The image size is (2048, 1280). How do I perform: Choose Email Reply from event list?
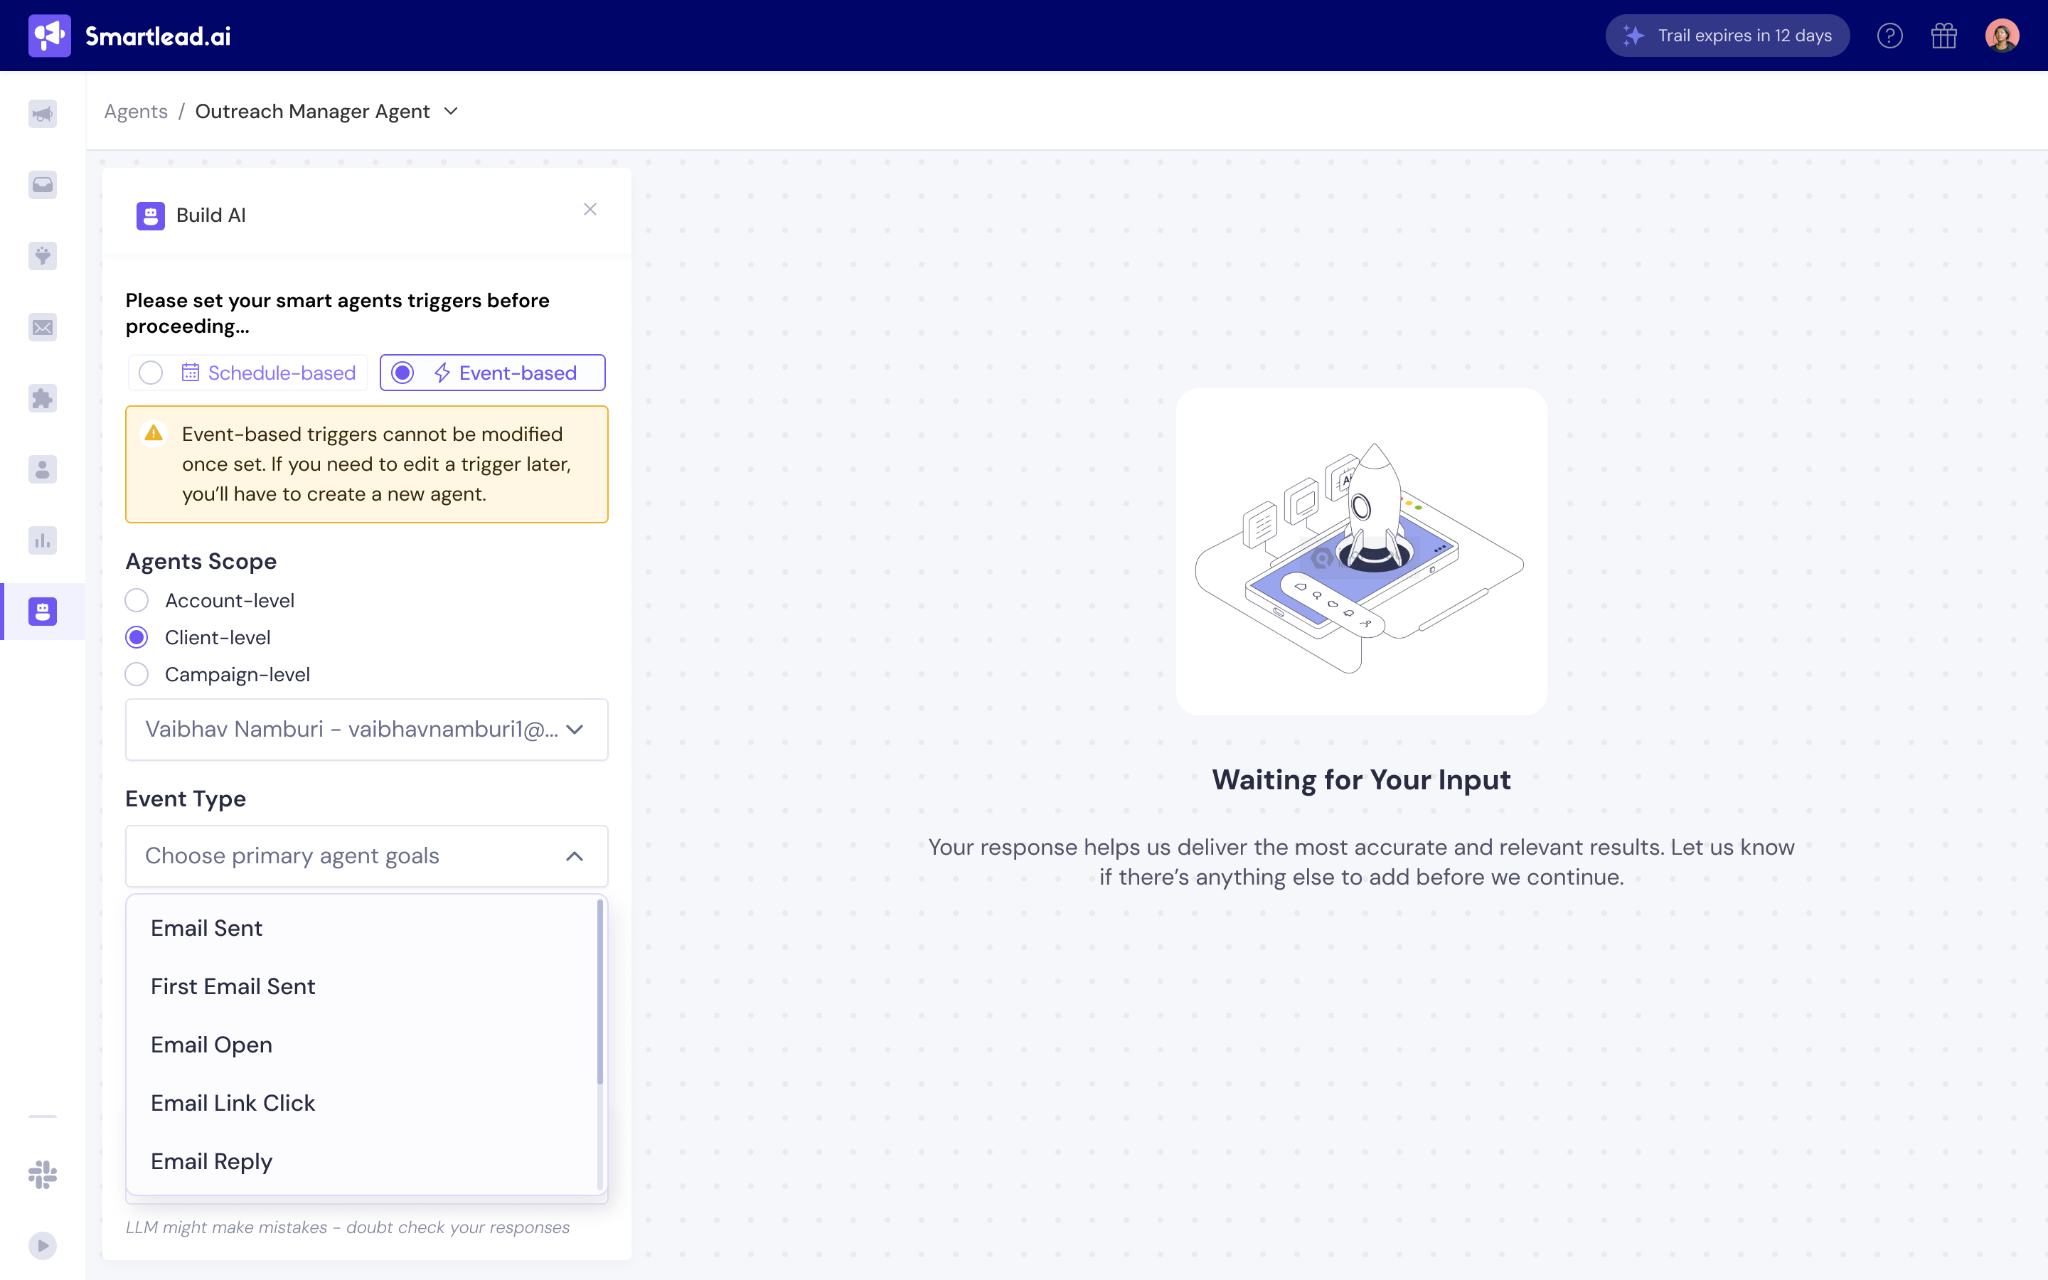click(212, 1161)
